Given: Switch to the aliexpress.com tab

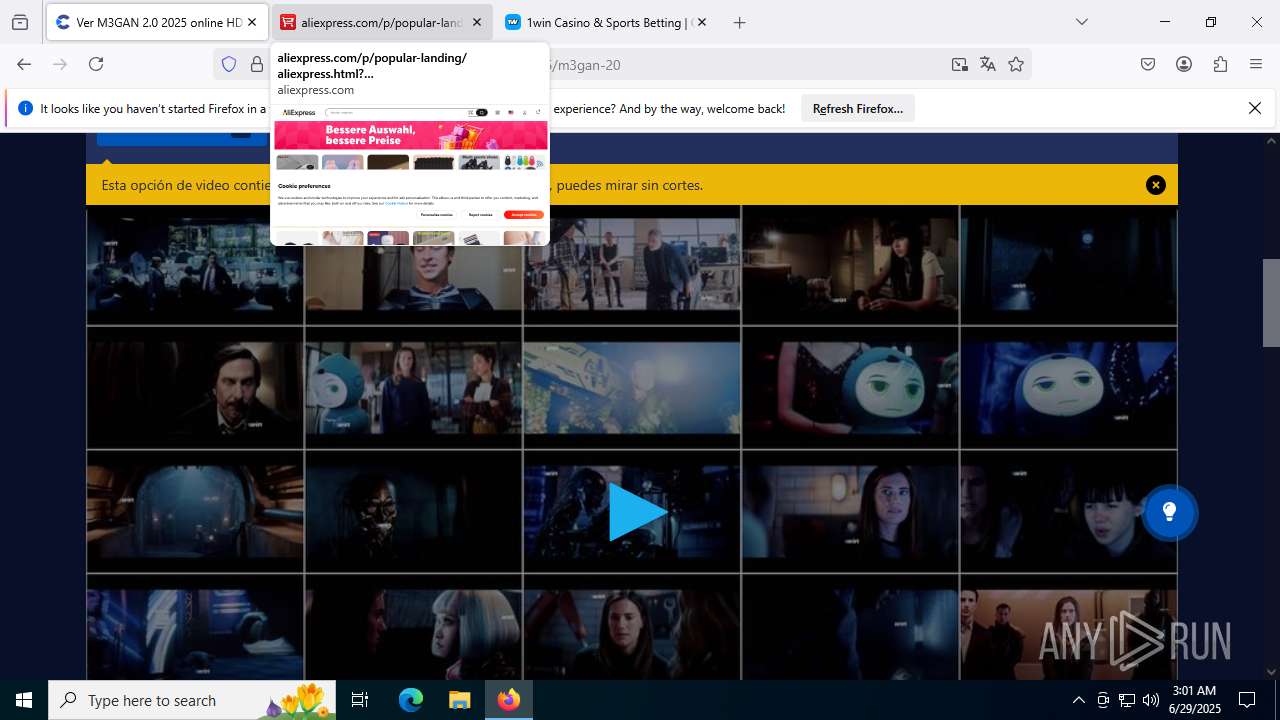Looking at the screenshot, I should (381, 22).
